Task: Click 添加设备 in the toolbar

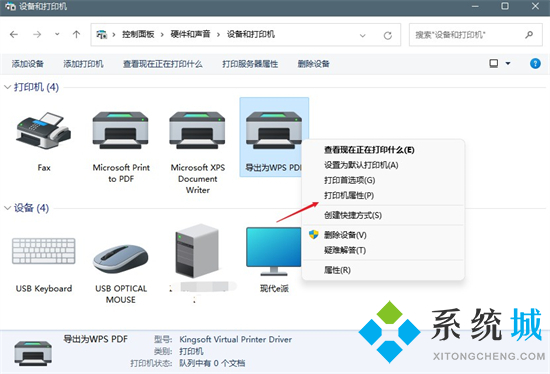Action: click(x=28, y=64)
